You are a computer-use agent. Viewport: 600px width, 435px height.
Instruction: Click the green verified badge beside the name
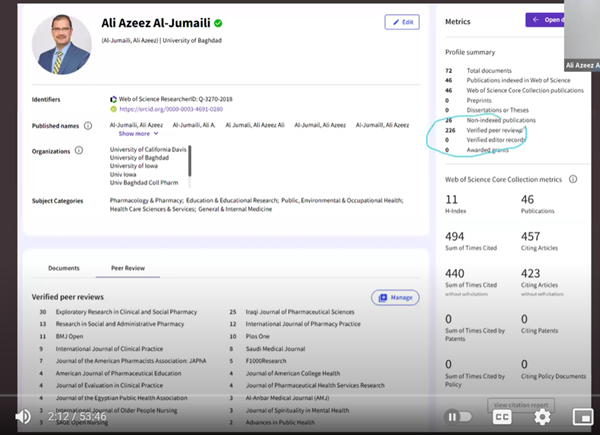click(x=218, y=23)
